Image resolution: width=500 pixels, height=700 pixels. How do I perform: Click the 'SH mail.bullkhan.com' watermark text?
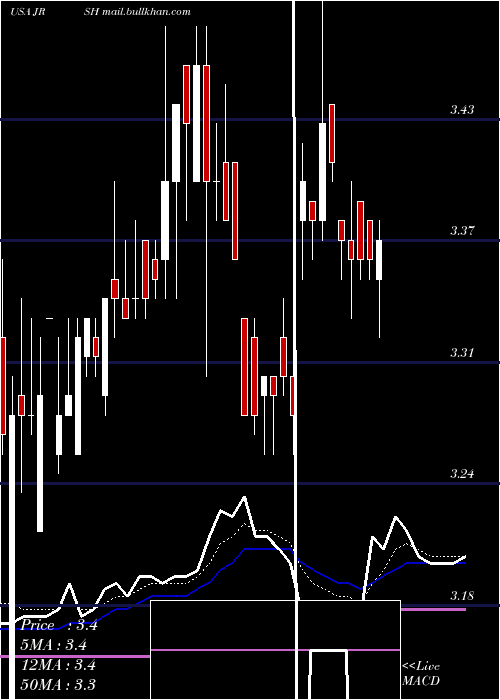tap(138, 12)
